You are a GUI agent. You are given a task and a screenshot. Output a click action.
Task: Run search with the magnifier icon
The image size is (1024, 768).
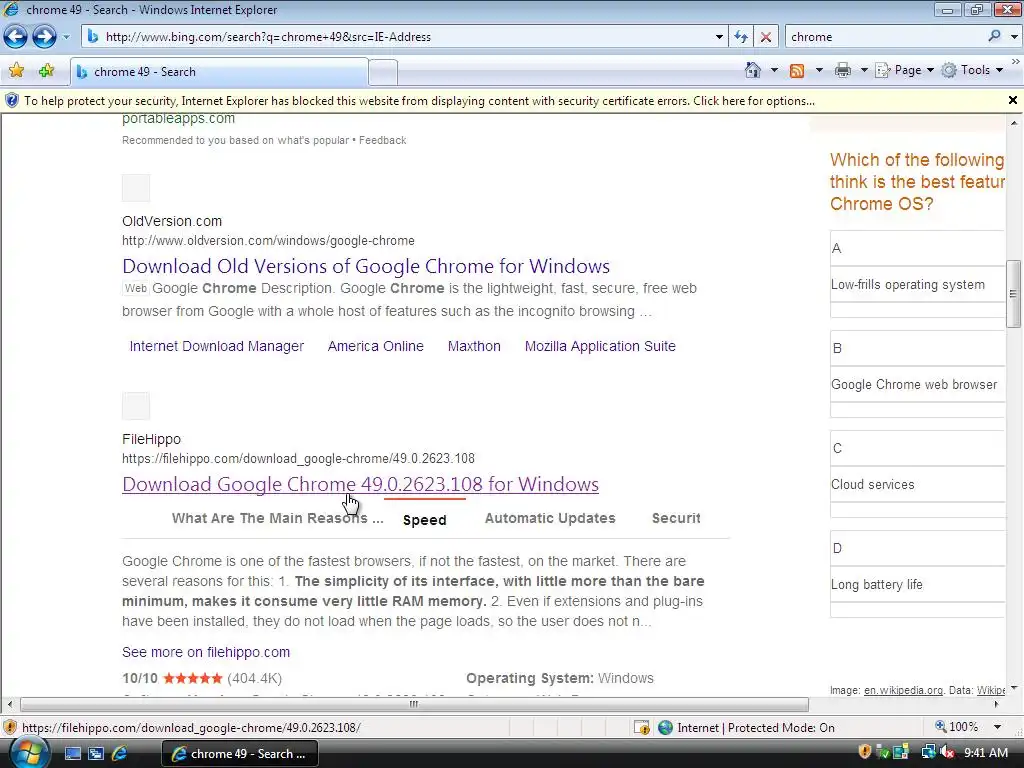point(995,36)
